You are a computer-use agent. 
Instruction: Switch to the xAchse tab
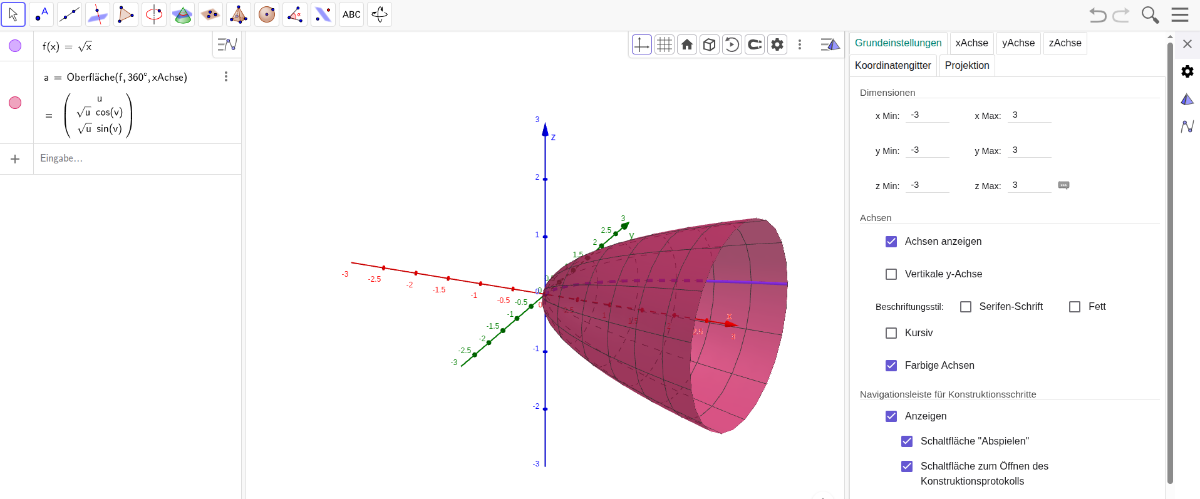point(971,43)
